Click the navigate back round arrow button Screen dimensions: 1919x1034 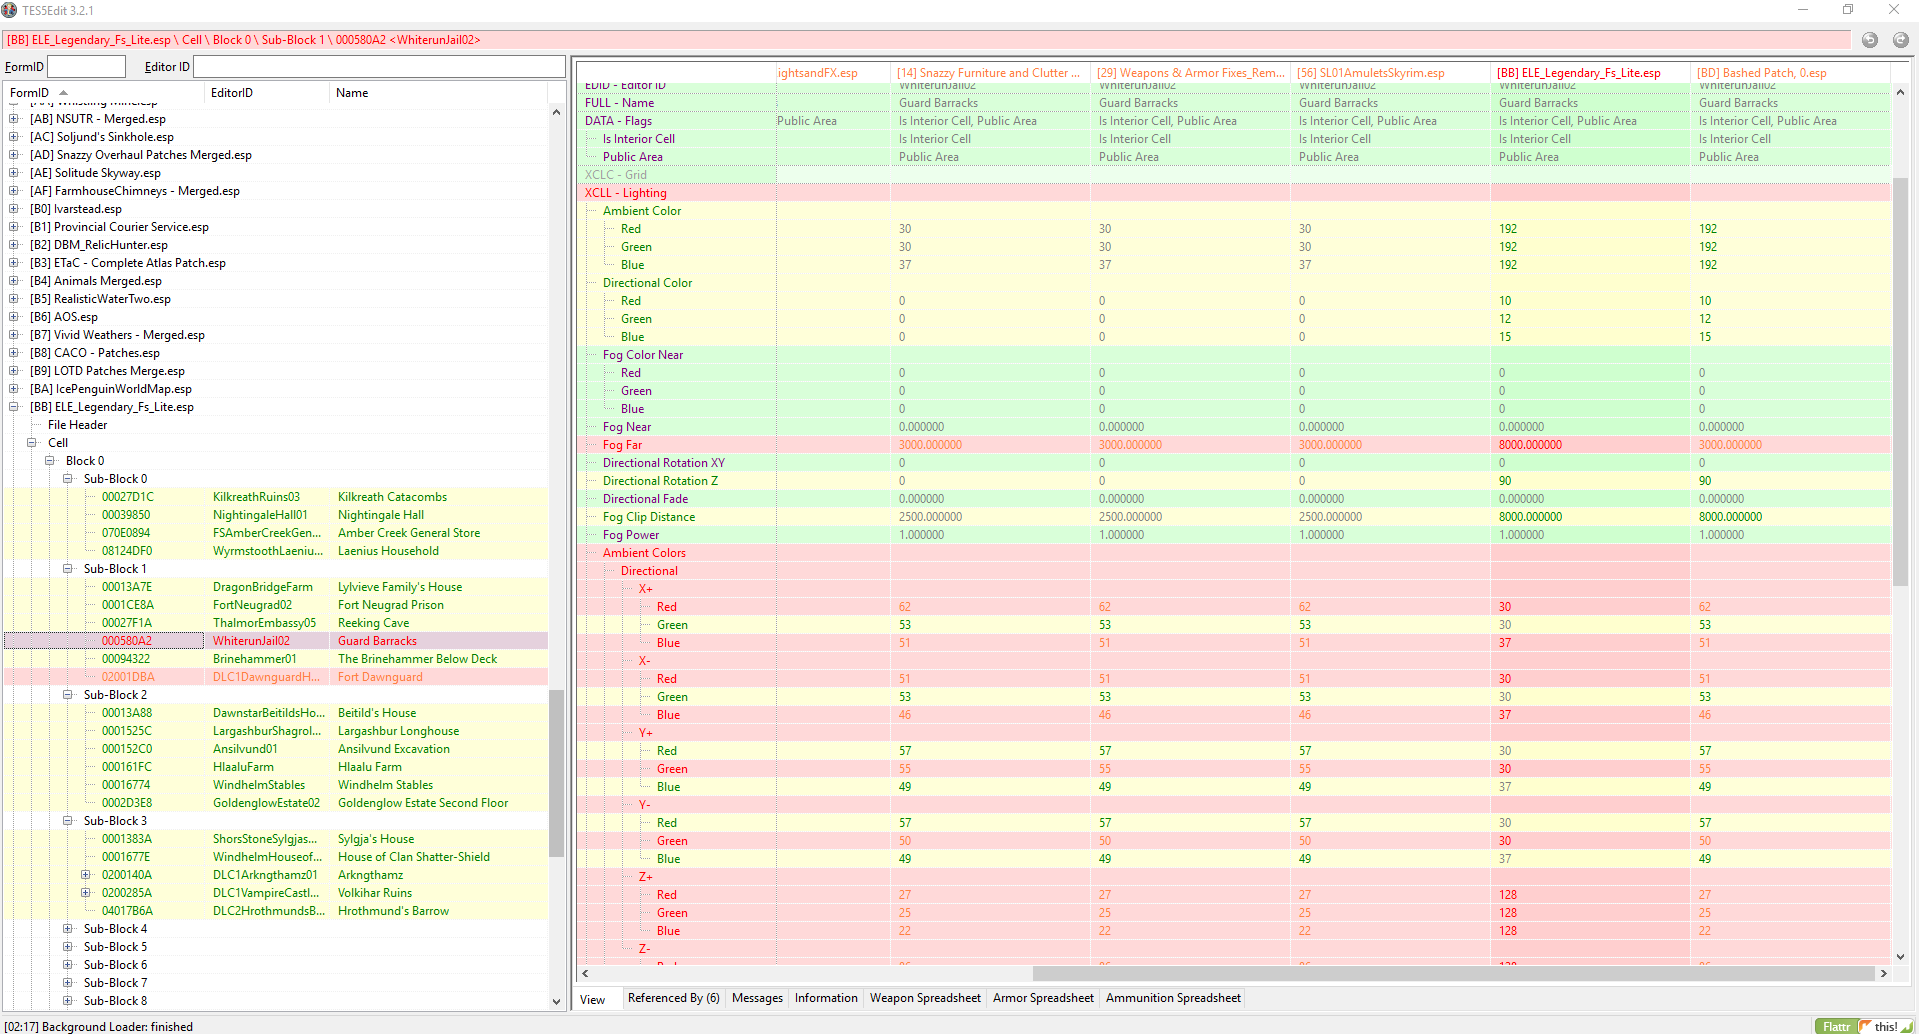pos(1870,40)
